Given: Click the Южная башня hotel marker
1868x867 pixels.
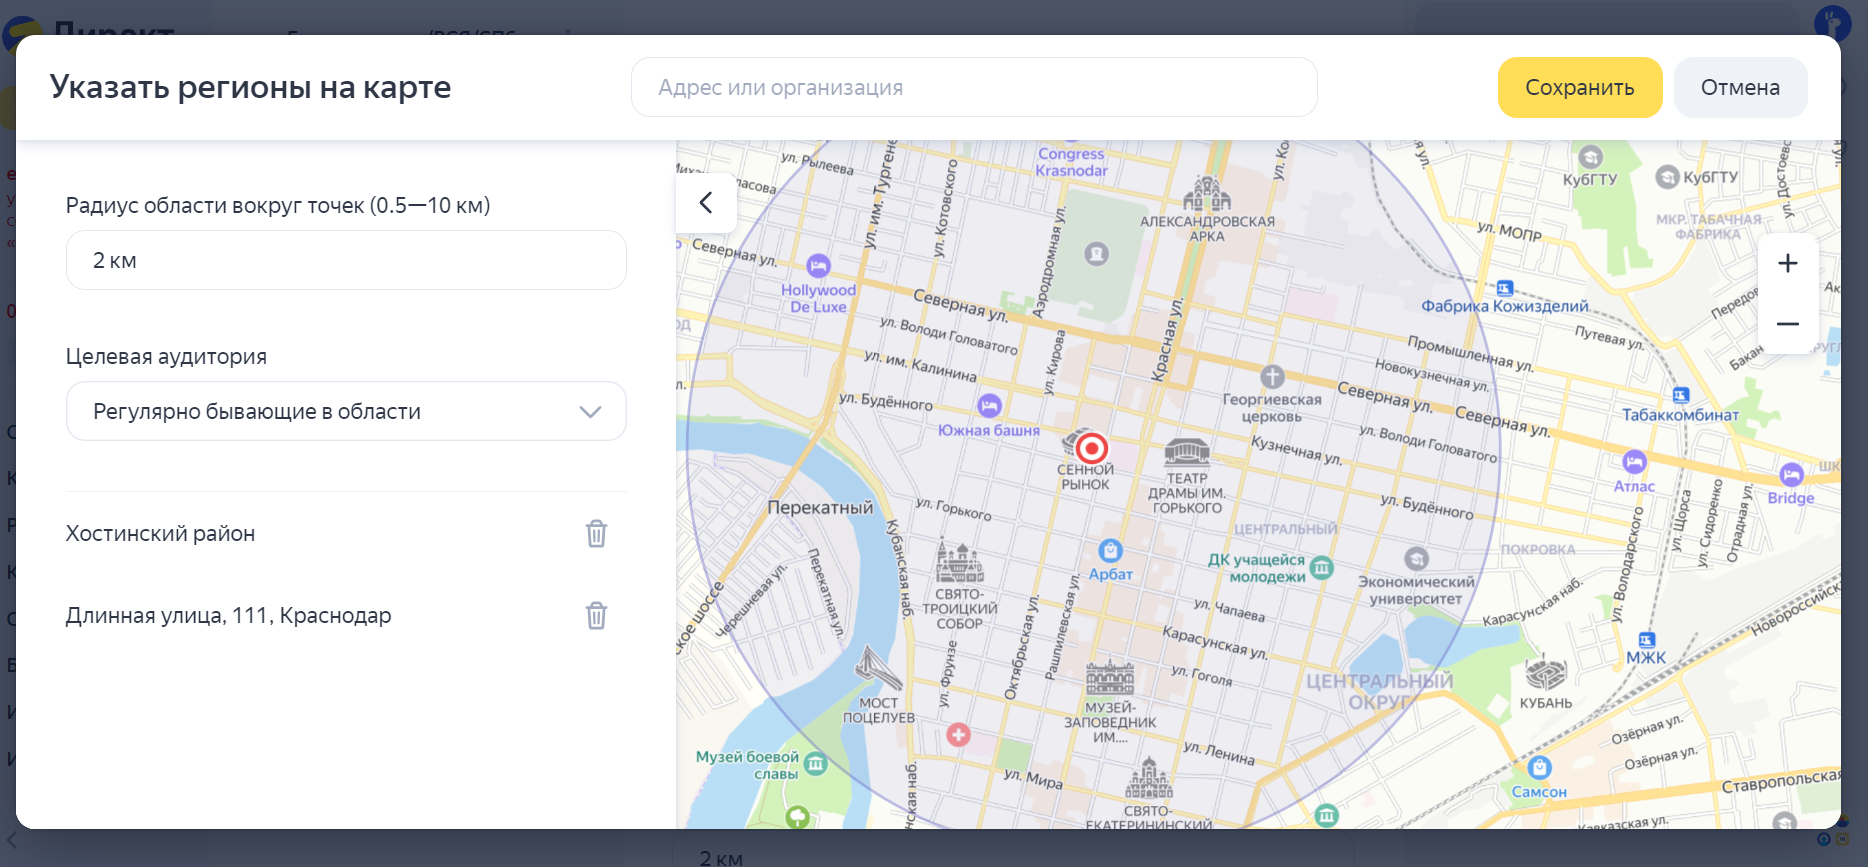Looking at the screenshot, I should (989, 405).
